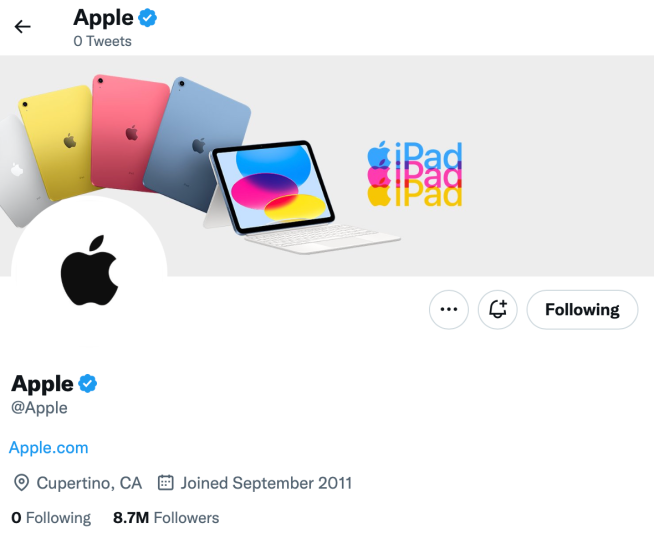
Task: Open Apple's black logo profile picture
Action: click(89, 270)
